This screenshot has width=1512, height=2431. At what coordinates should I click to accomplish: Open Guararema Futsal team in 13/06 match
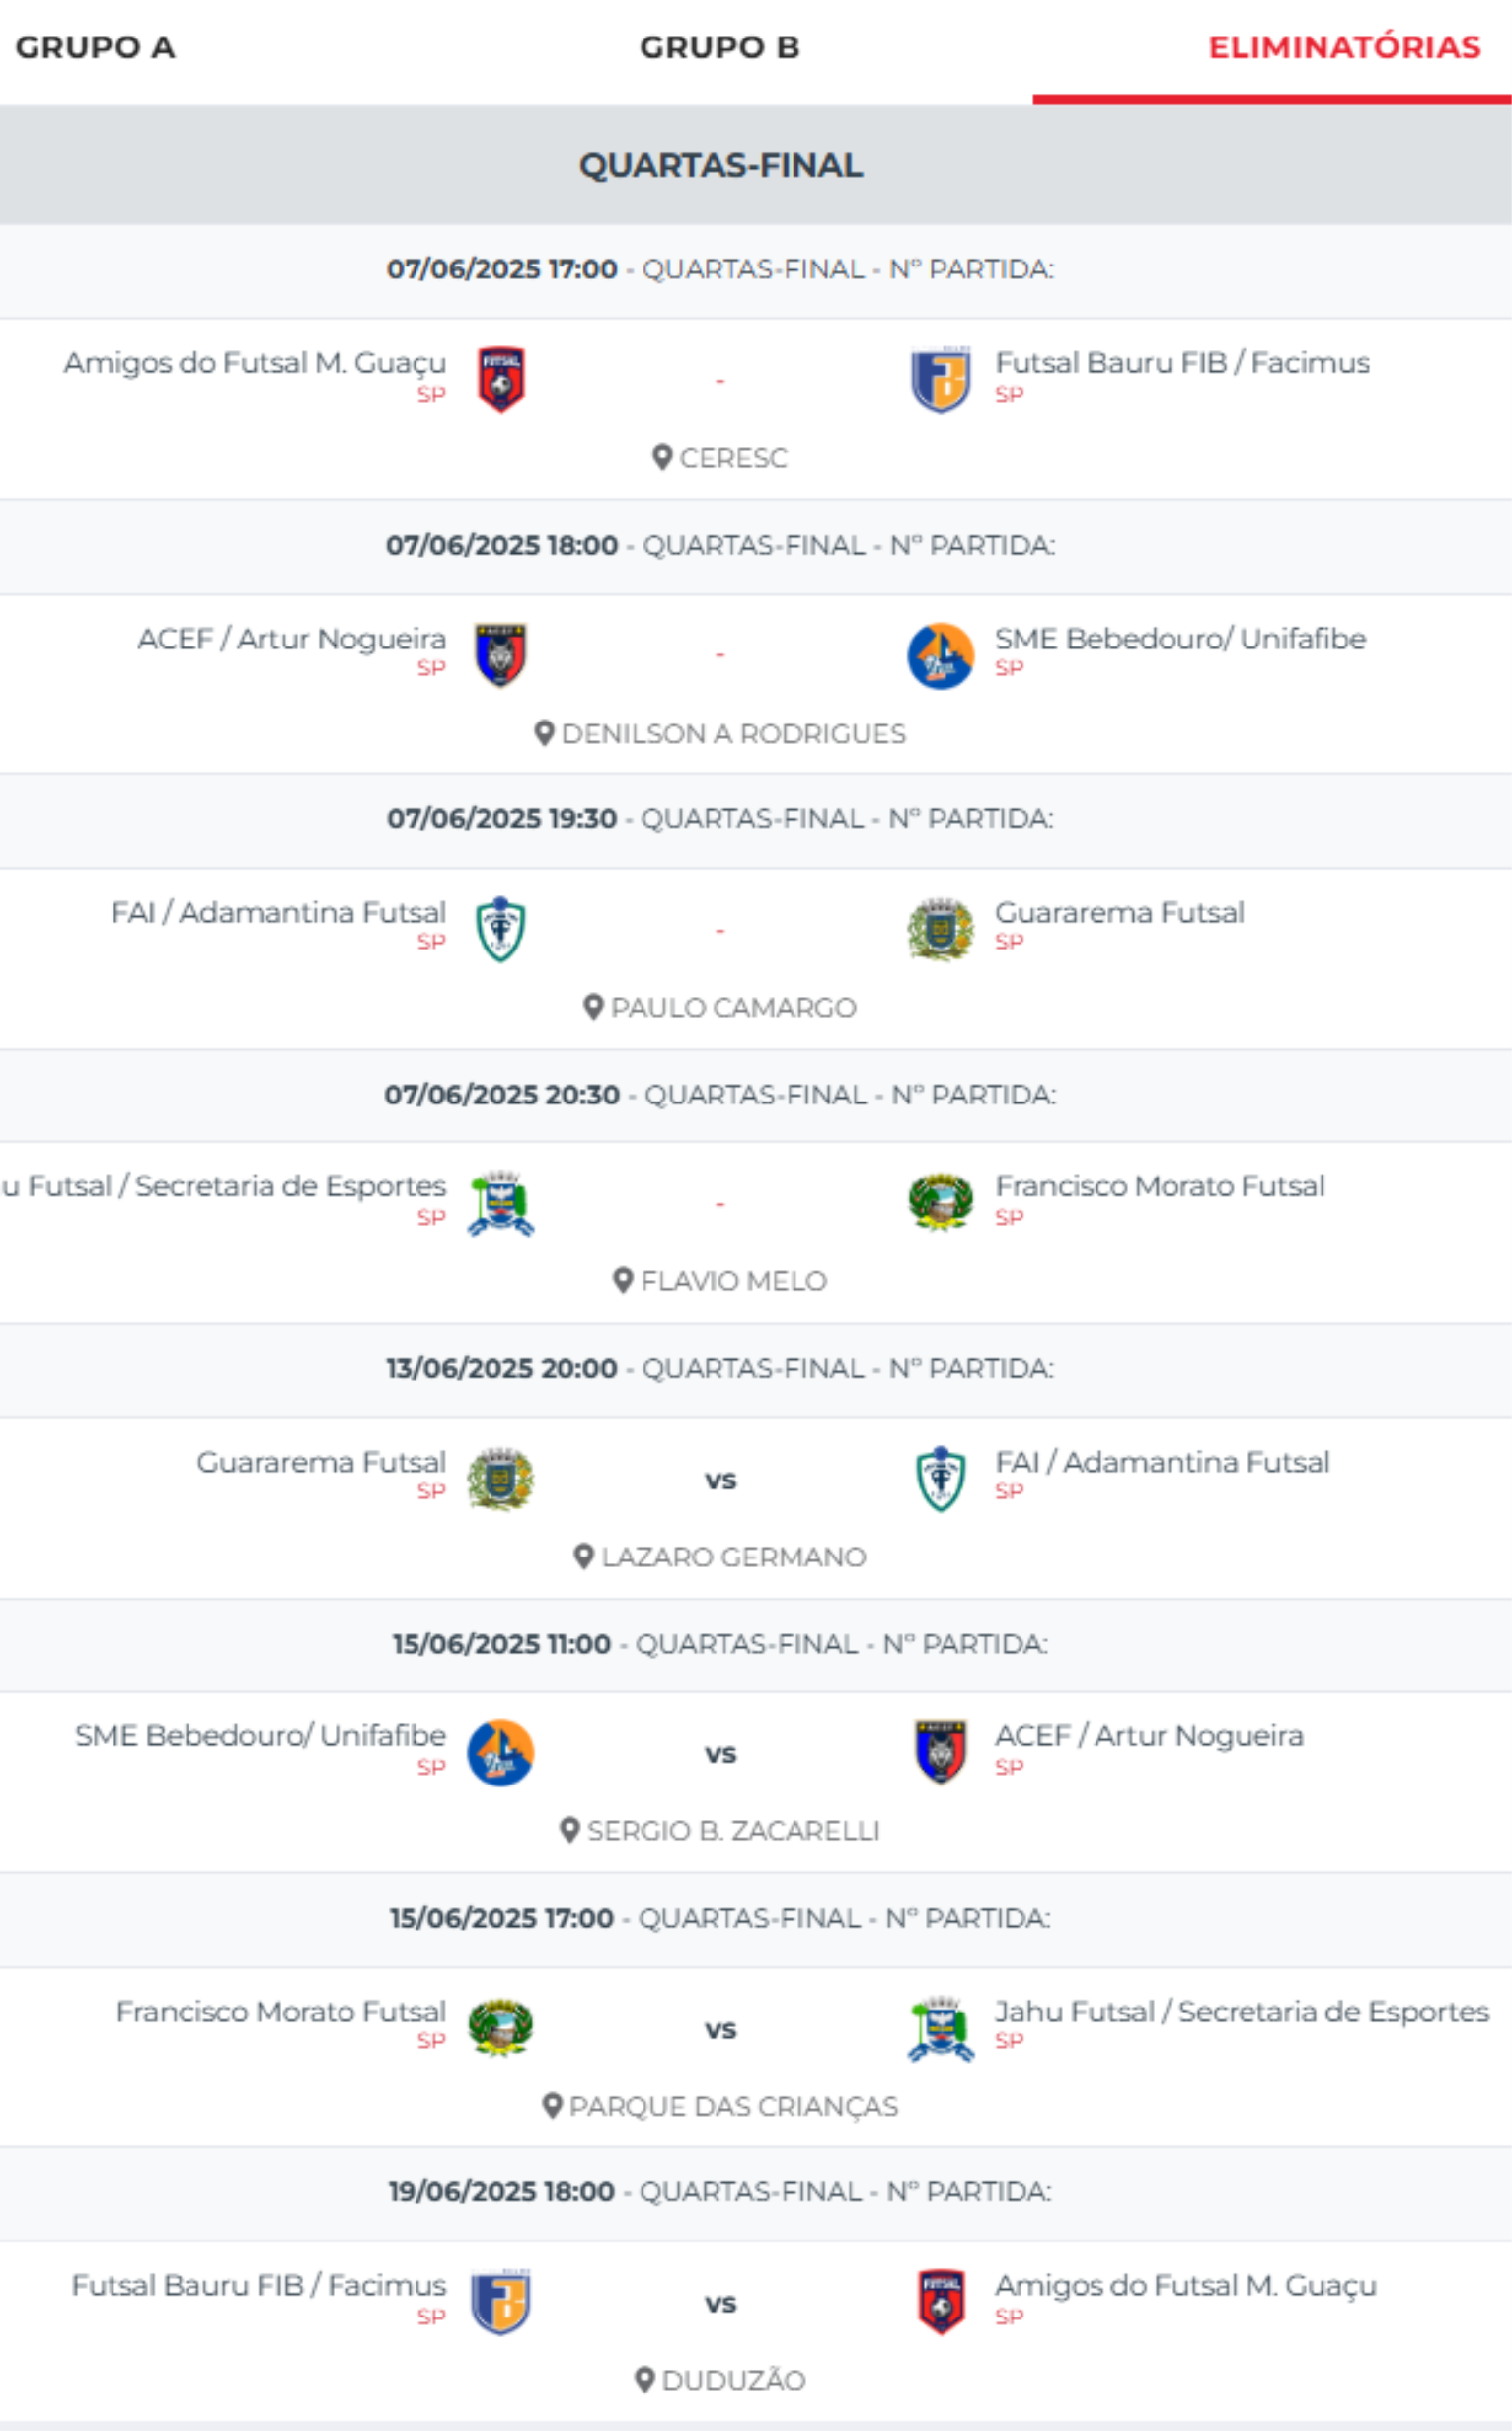click(321, 1462)
